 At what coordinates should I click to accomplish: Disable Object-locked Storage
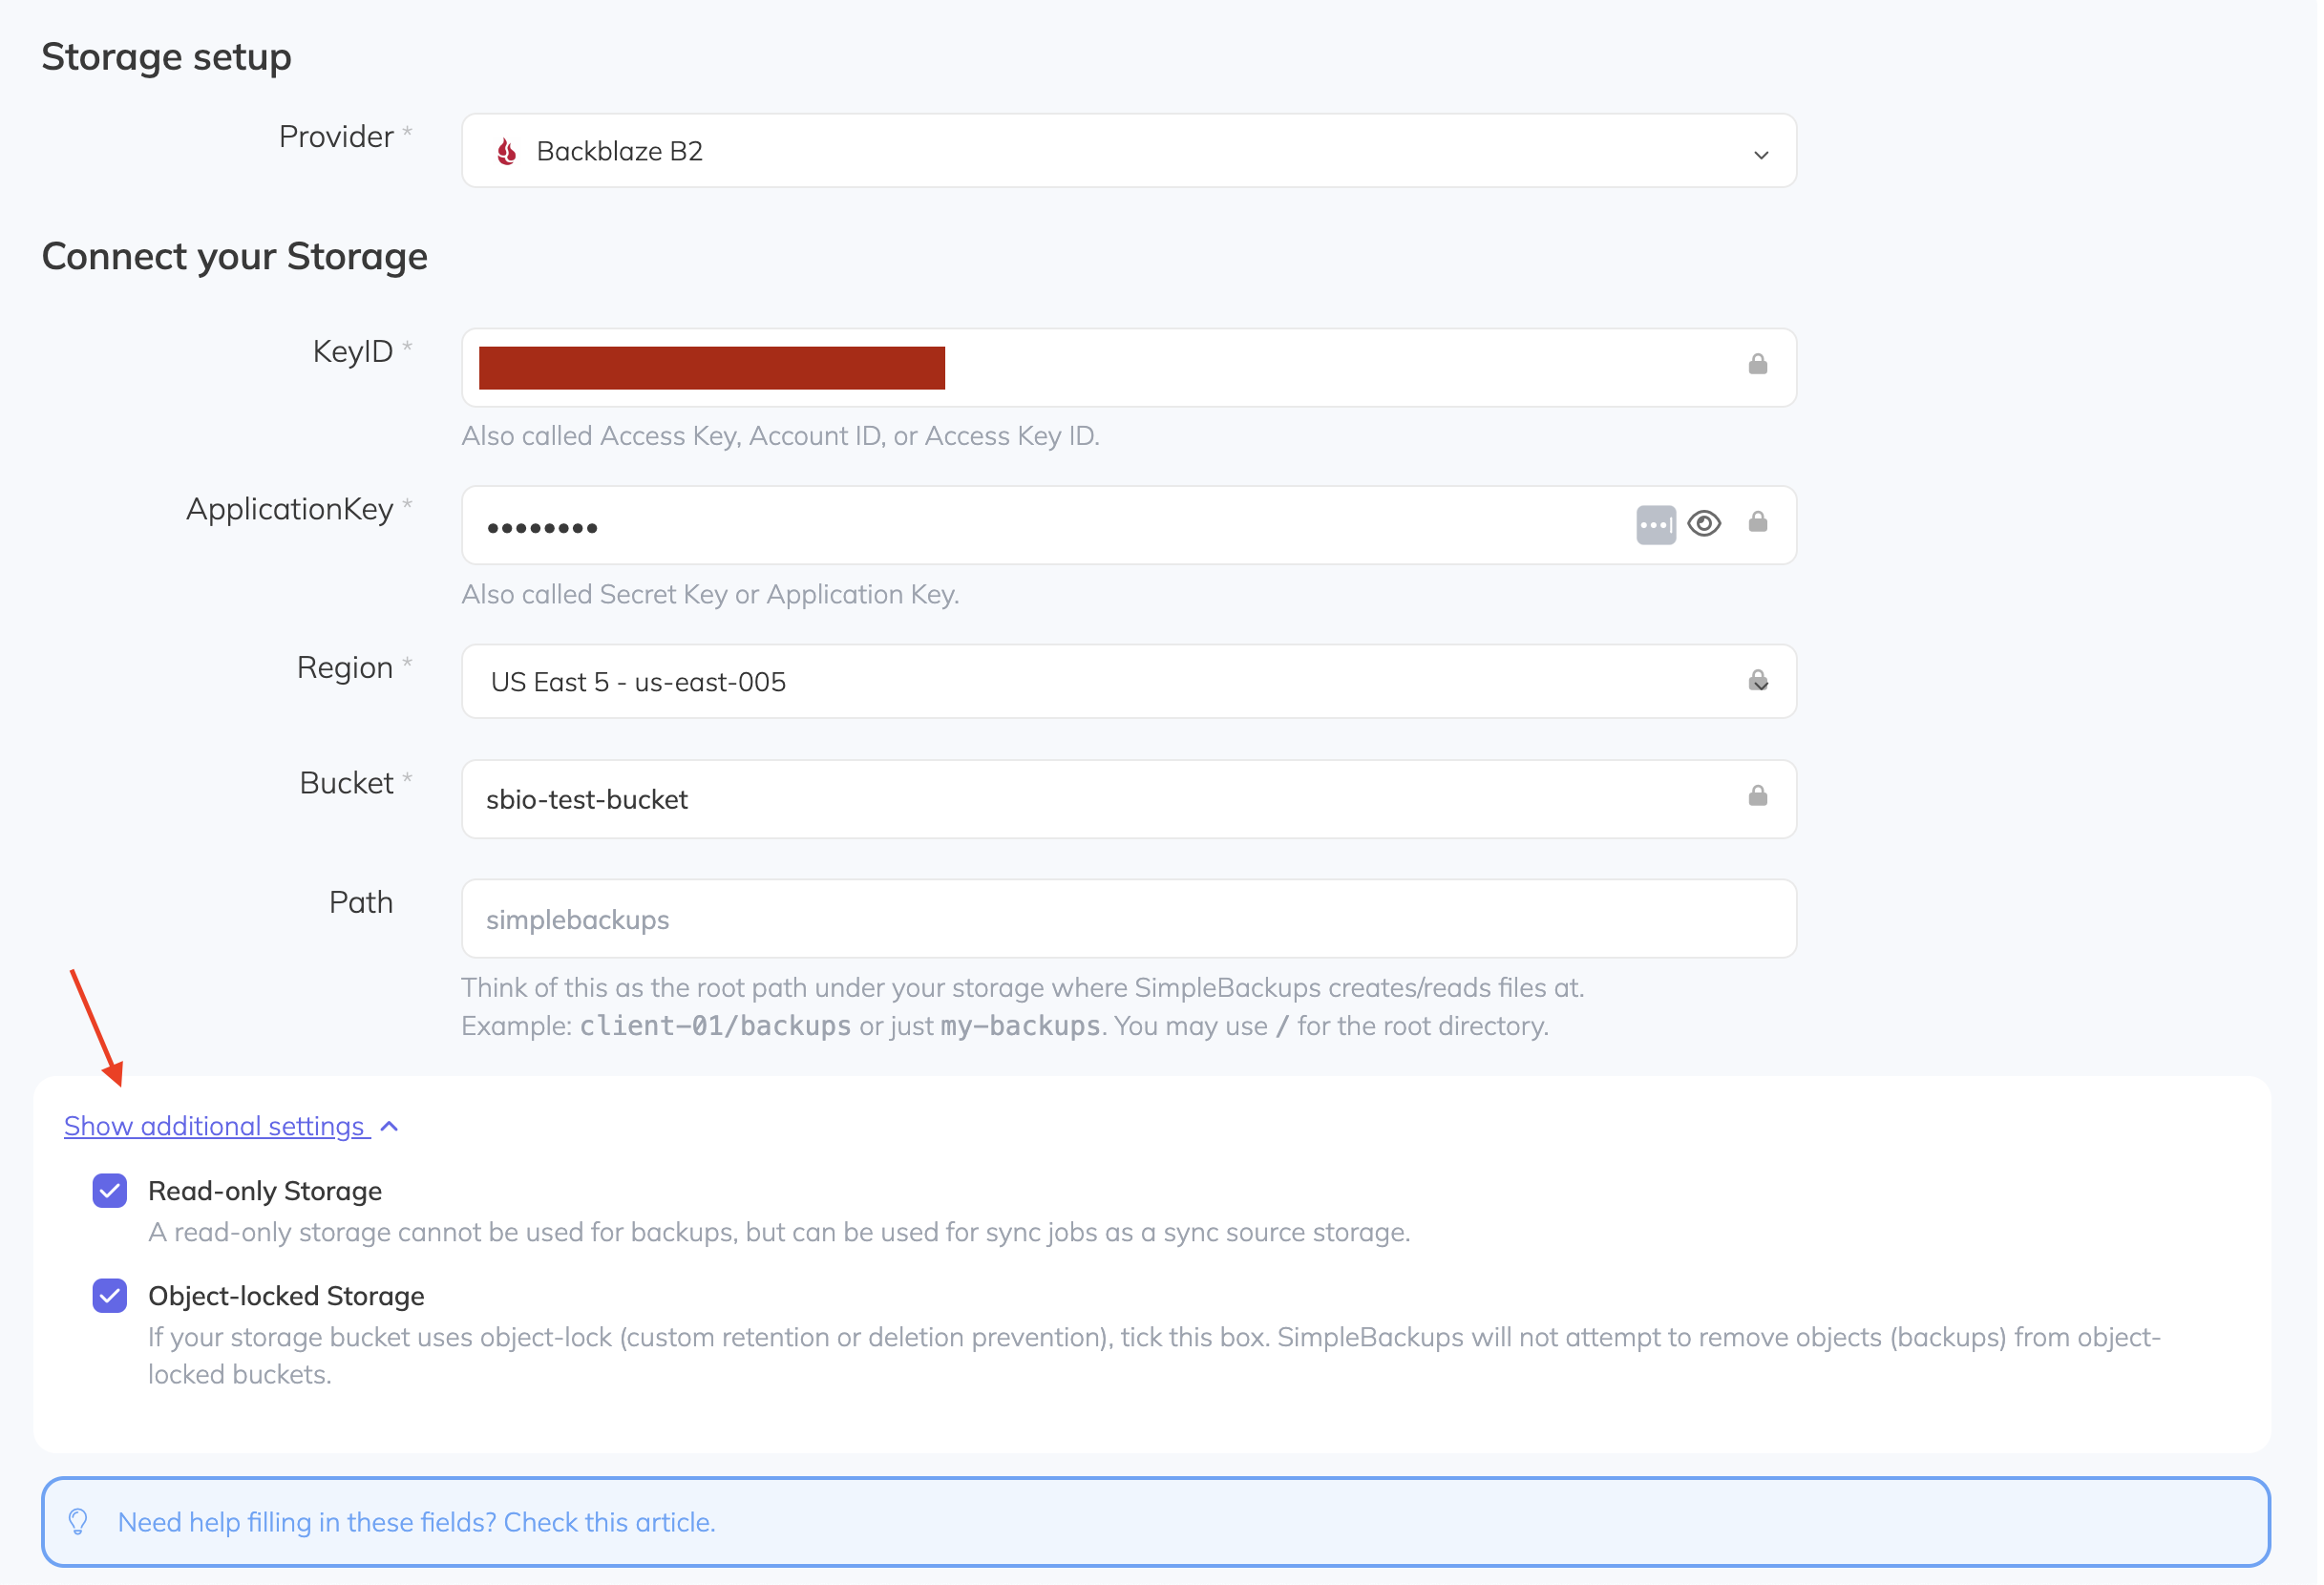(x=109, y=1295)
